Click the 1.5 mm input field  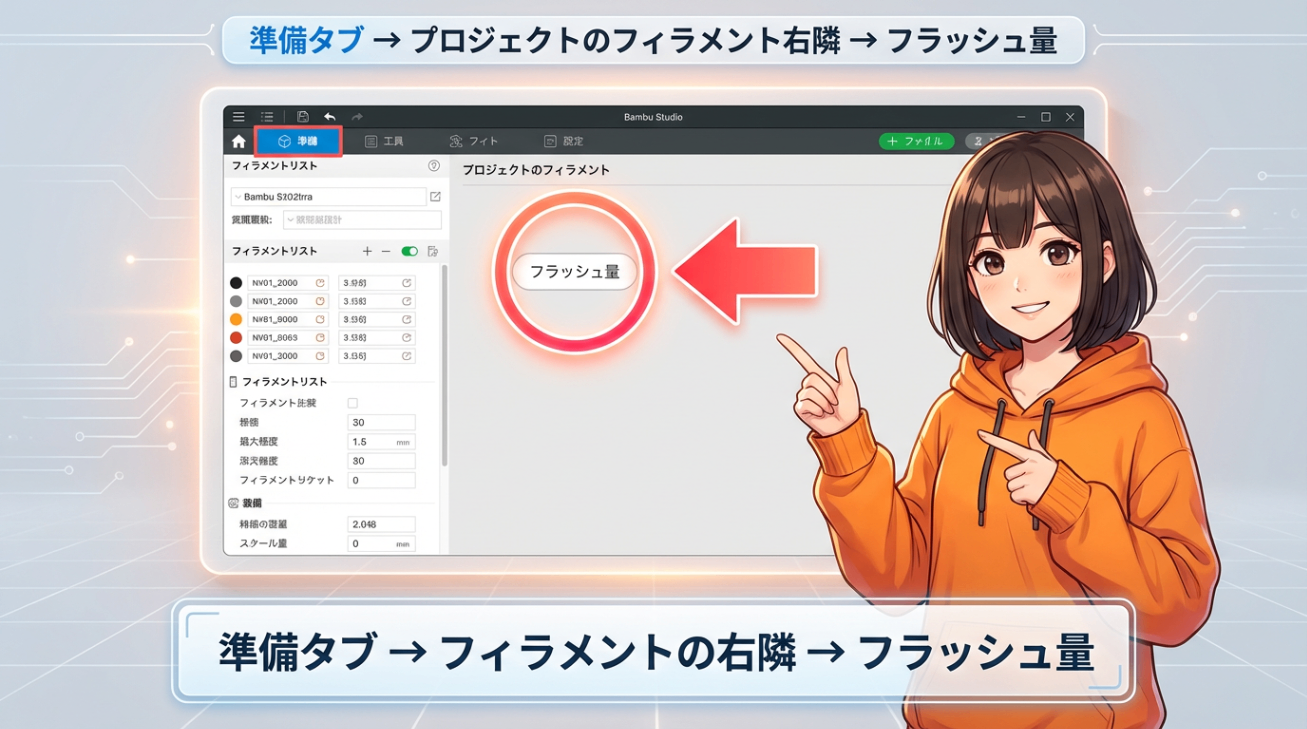pos(381,442)
